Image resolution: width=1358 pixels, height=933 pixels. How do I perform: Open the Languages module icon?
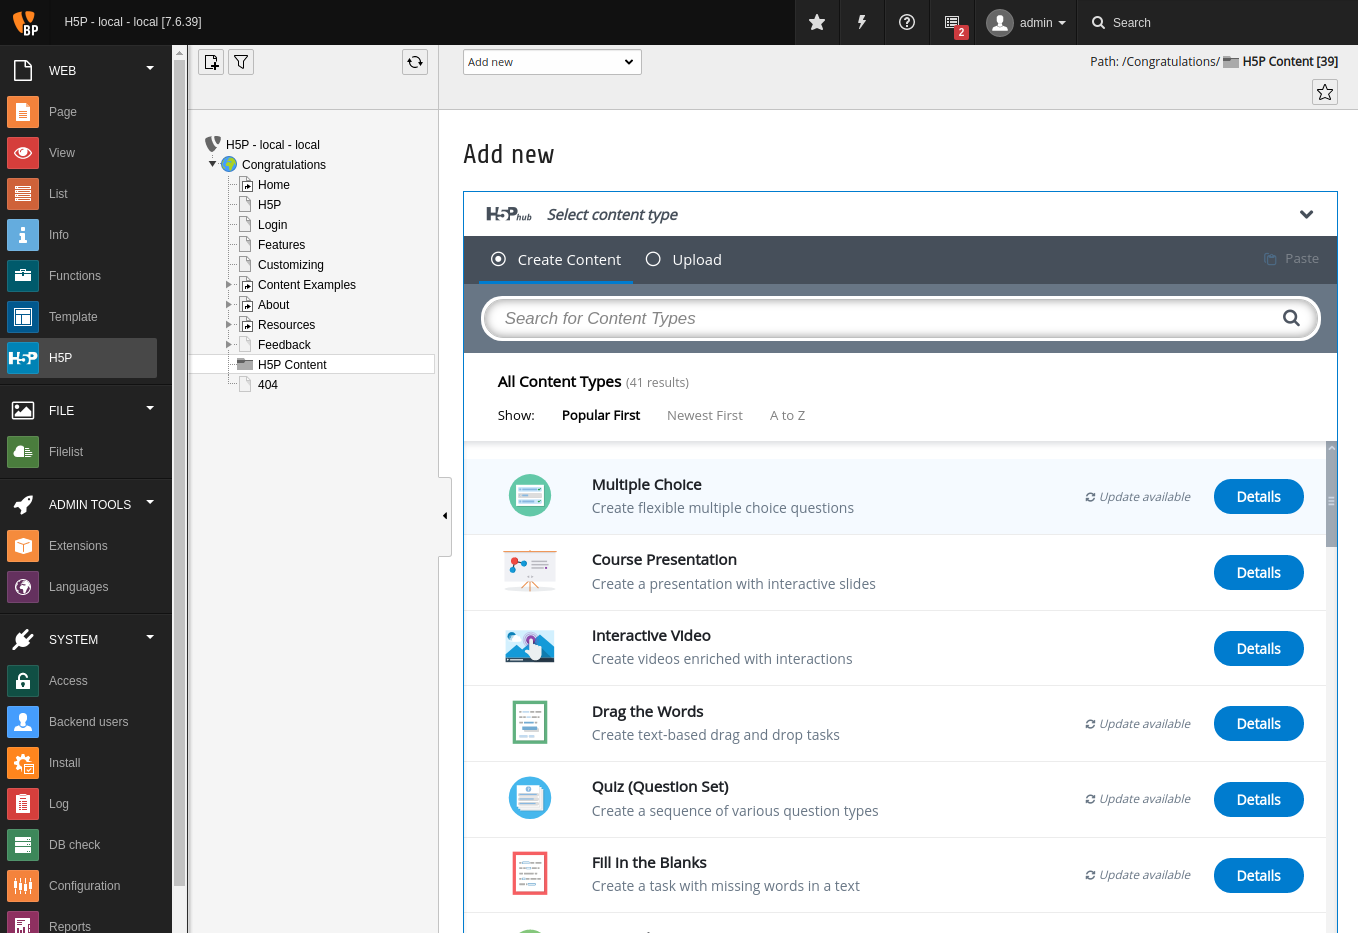23,587
